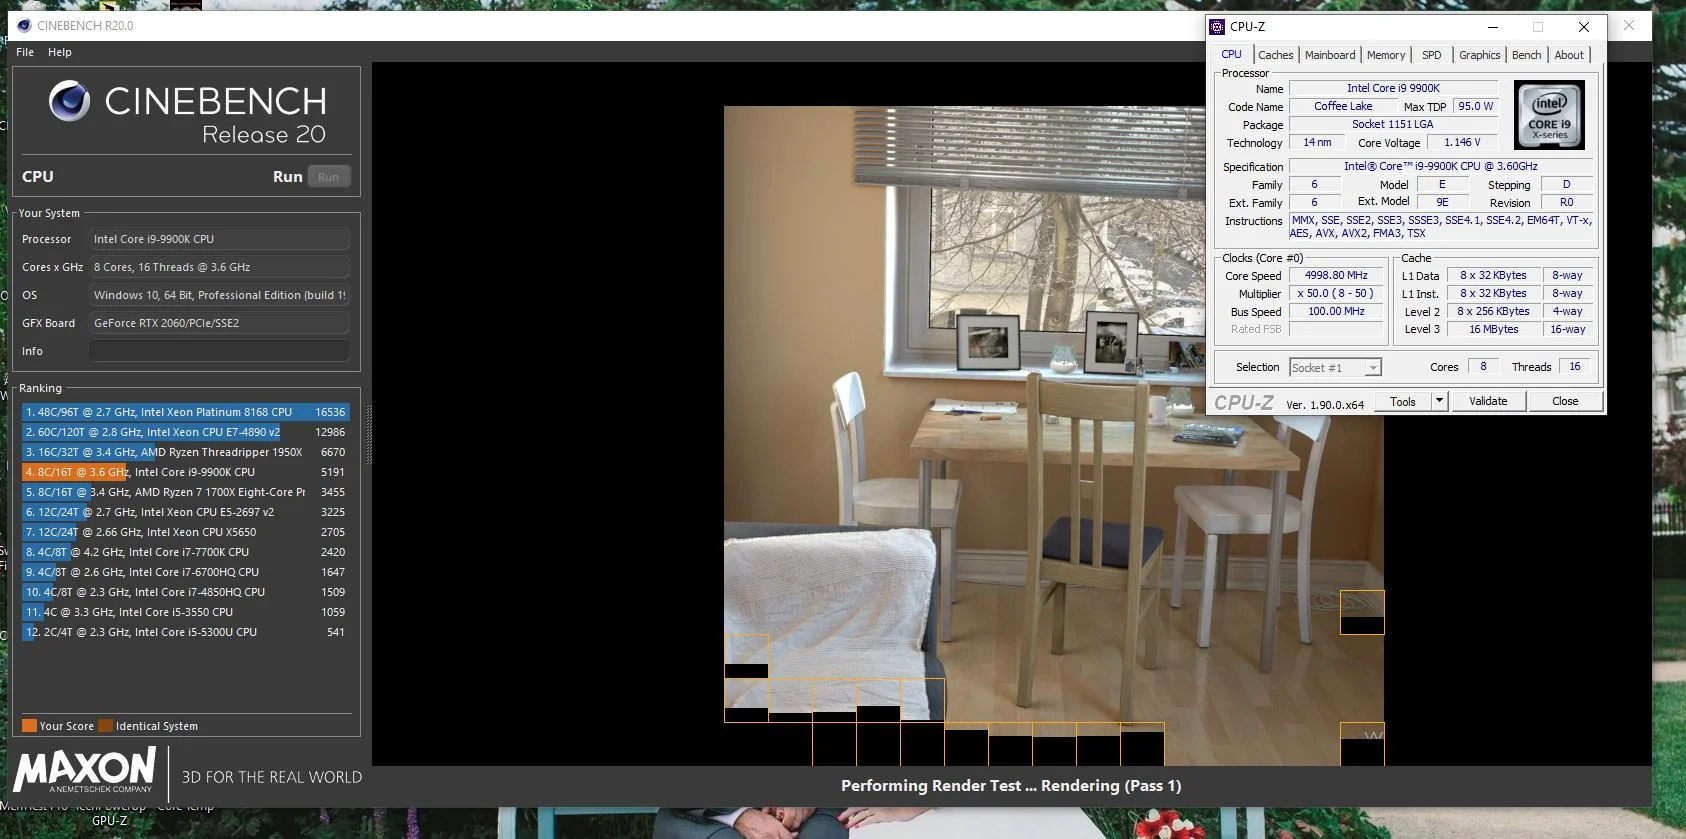This screenshot has height=839, width=1686.
Task: Select the Core i9-9900K ranking row
Action: [185, 472]
